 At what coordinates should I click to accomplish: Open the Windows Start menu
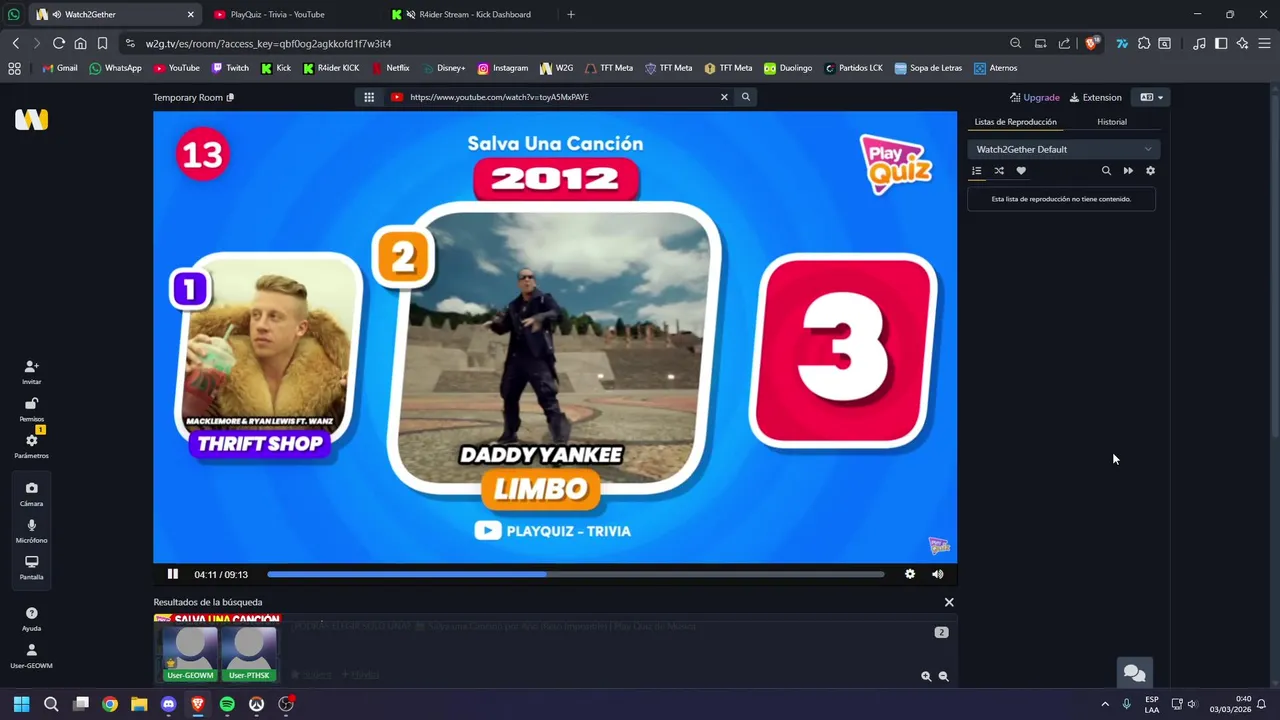tap(21, 704)
